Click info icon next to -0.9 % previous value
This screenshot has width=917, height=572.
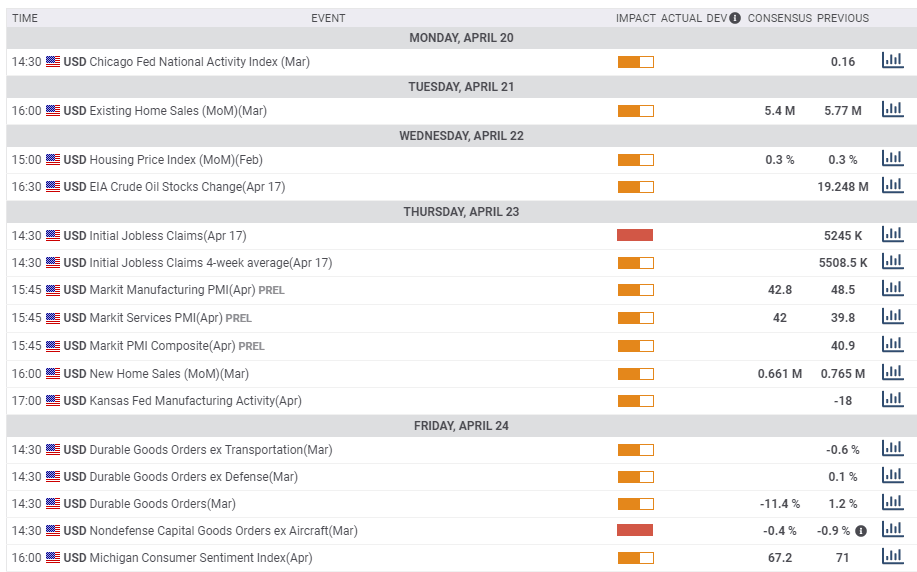coord(860,530)
